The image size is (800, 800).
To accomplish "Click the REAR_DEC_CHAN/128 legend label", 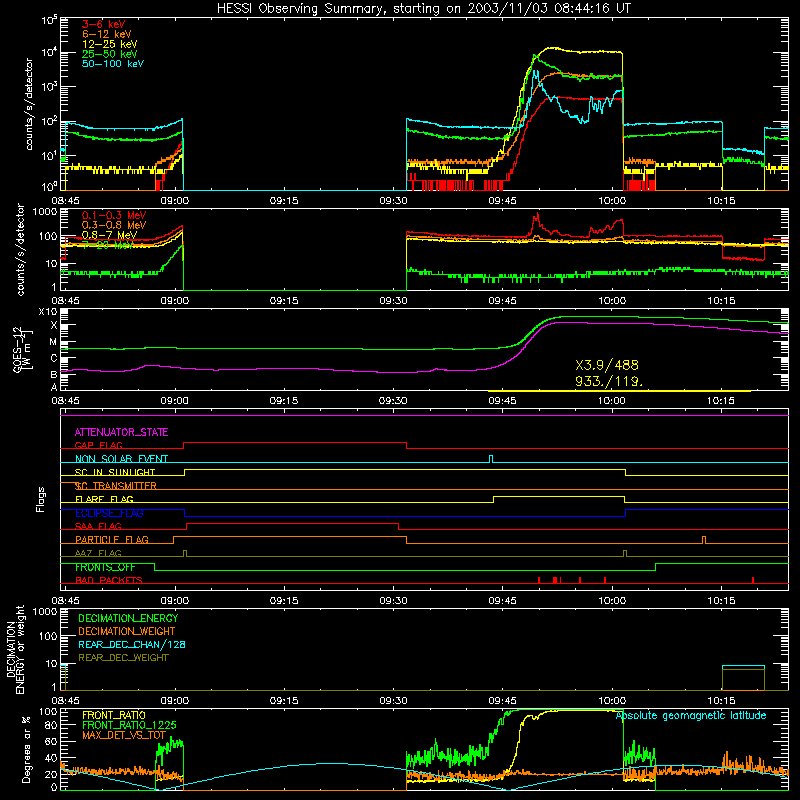I will pyautogui.click(x=132, y=644).
